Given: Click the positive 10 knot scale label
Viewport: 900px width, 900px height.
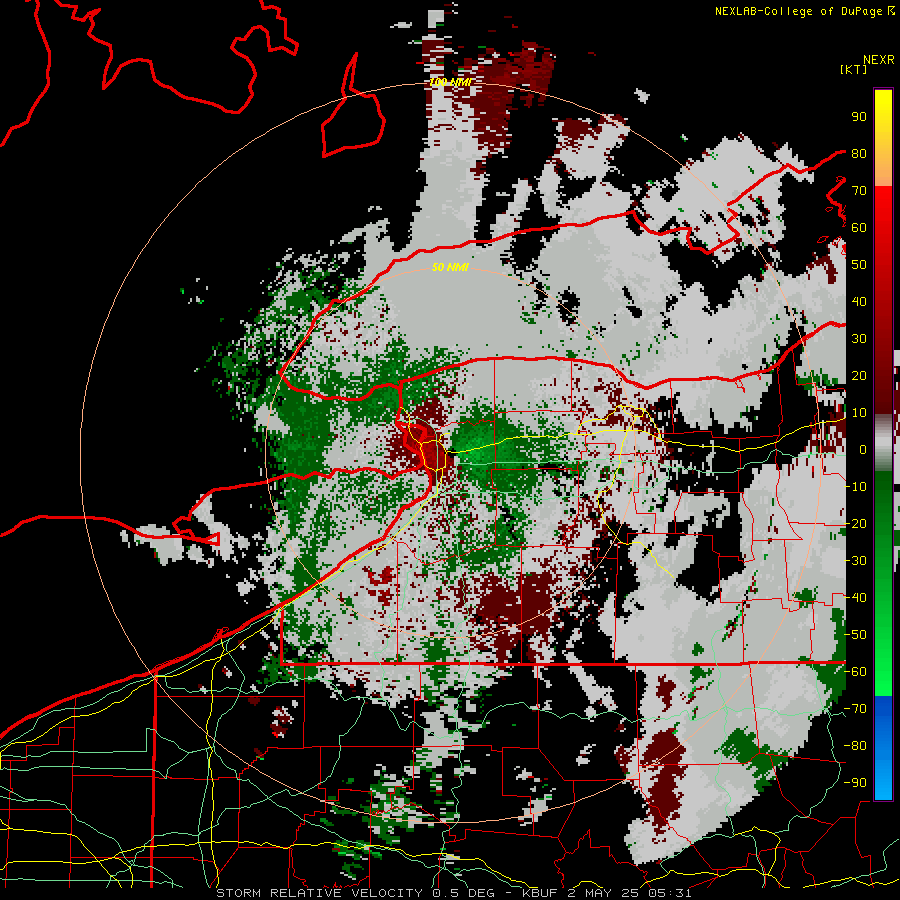Looking at the screenshot, I should tap(859, 413).
